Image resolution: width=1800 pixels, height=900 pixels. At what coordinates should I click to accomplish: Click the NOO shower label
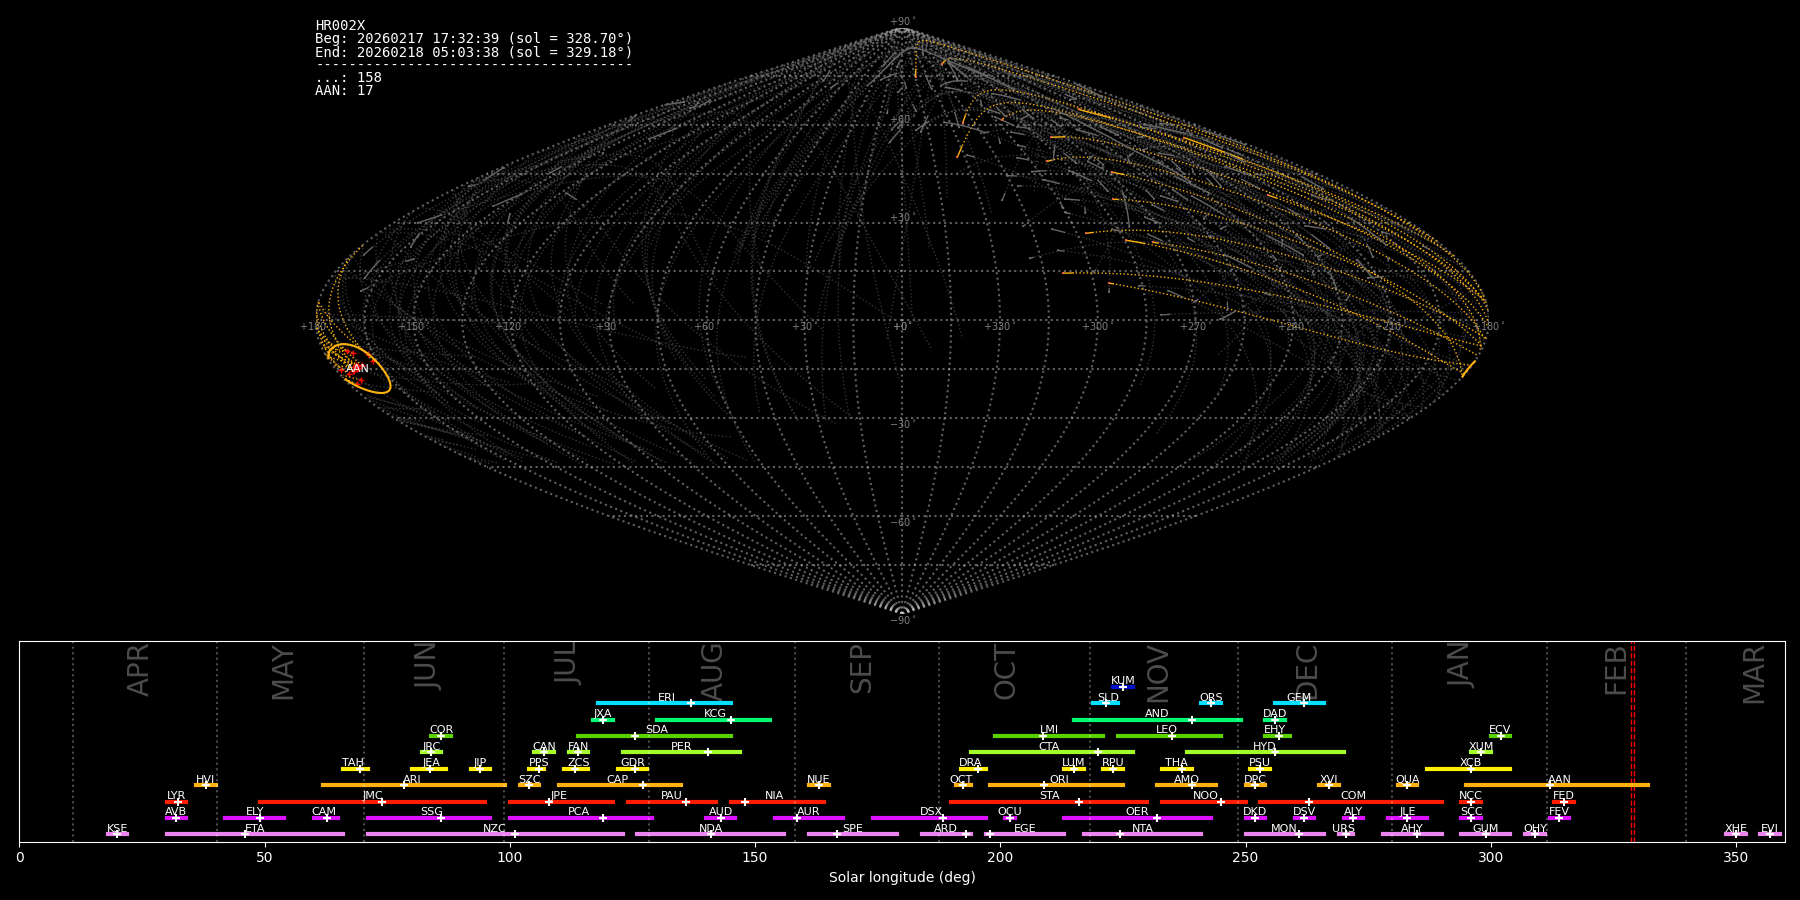point(1205,796)
